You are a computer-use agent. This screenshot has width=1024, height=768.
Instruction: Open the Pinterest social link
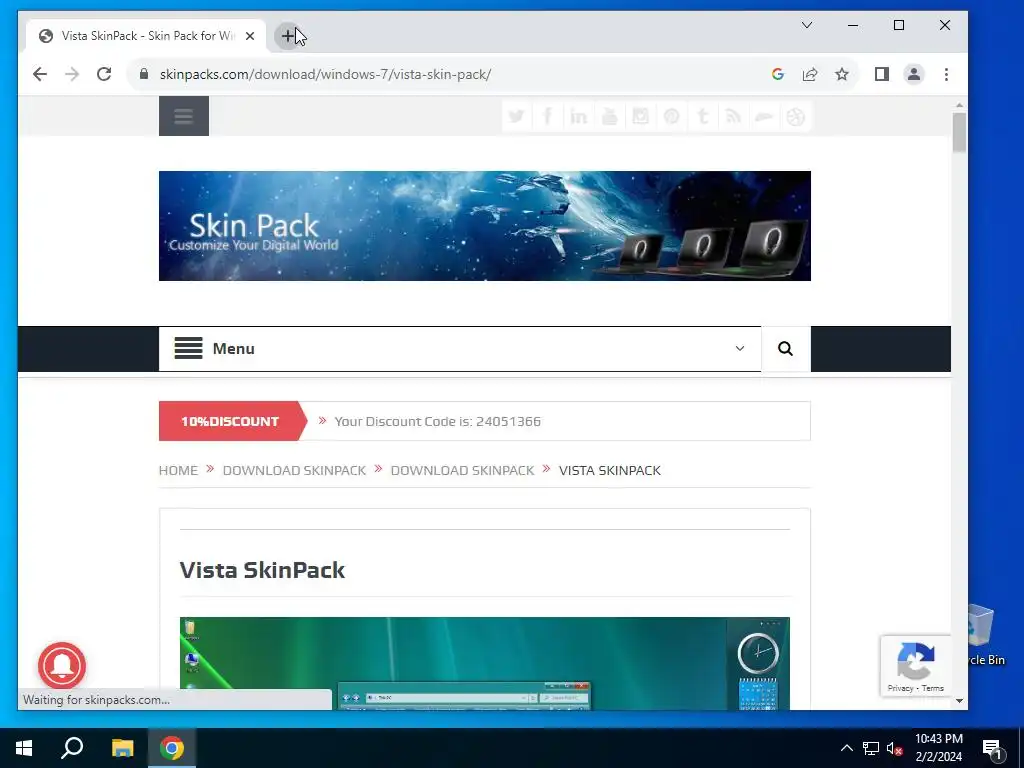coord(671,117)
